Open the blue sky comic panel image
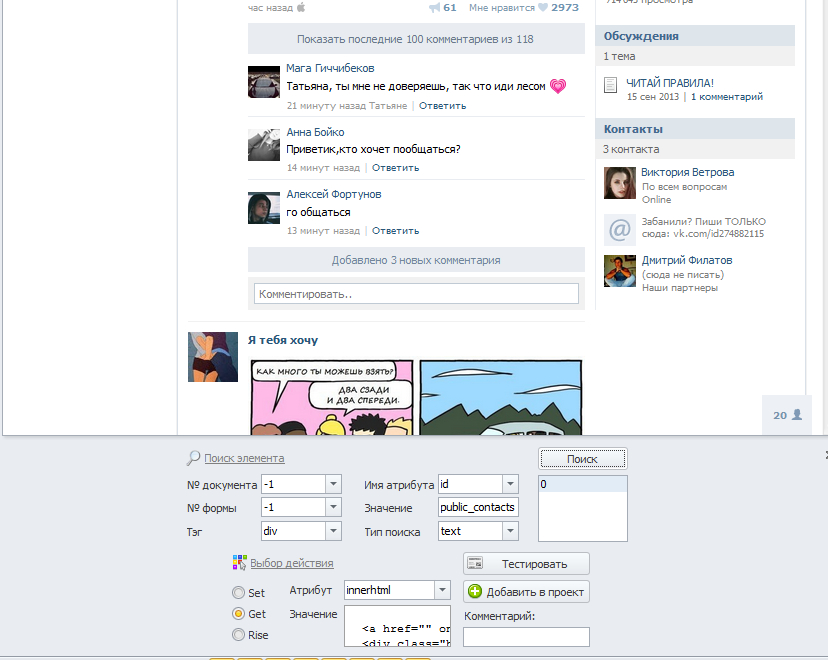 (501, 397)
